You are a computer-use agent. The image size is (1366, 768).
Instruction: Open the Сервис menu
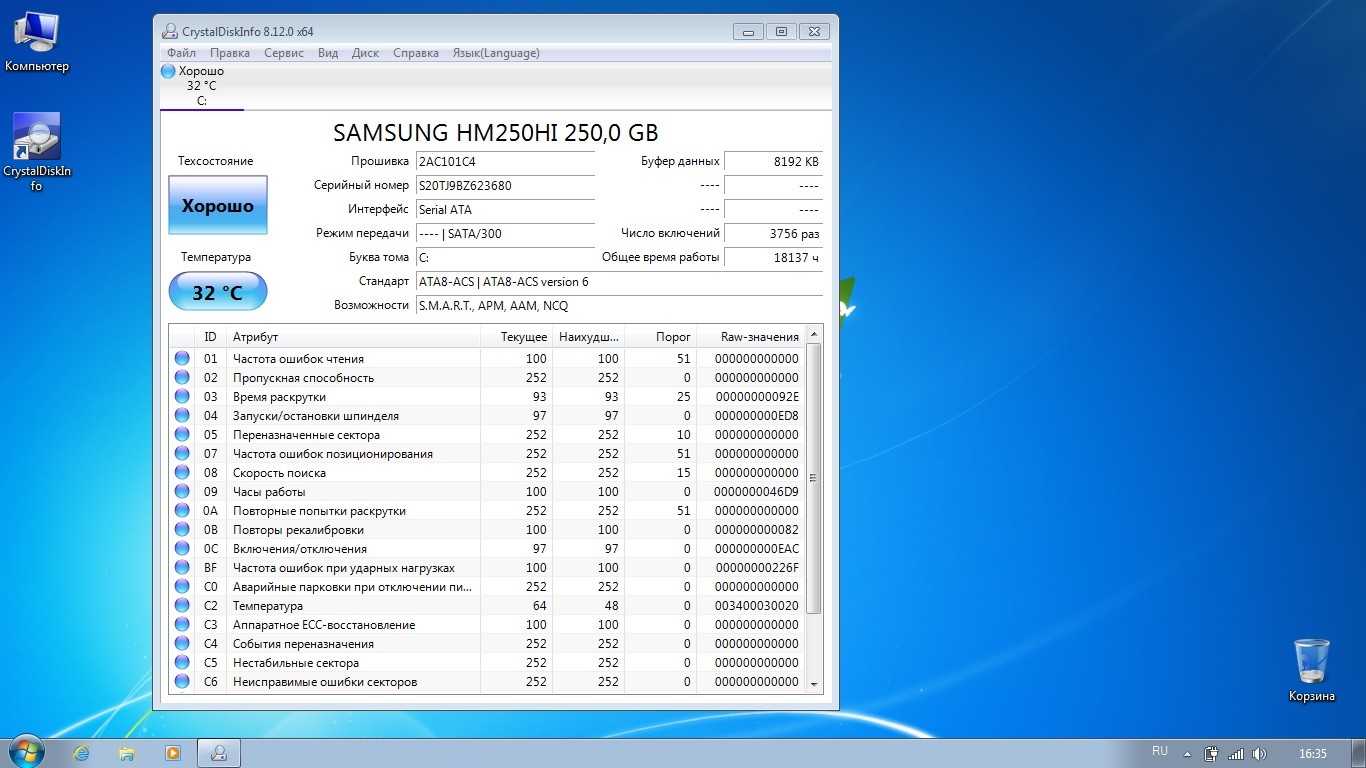(284, 53)
